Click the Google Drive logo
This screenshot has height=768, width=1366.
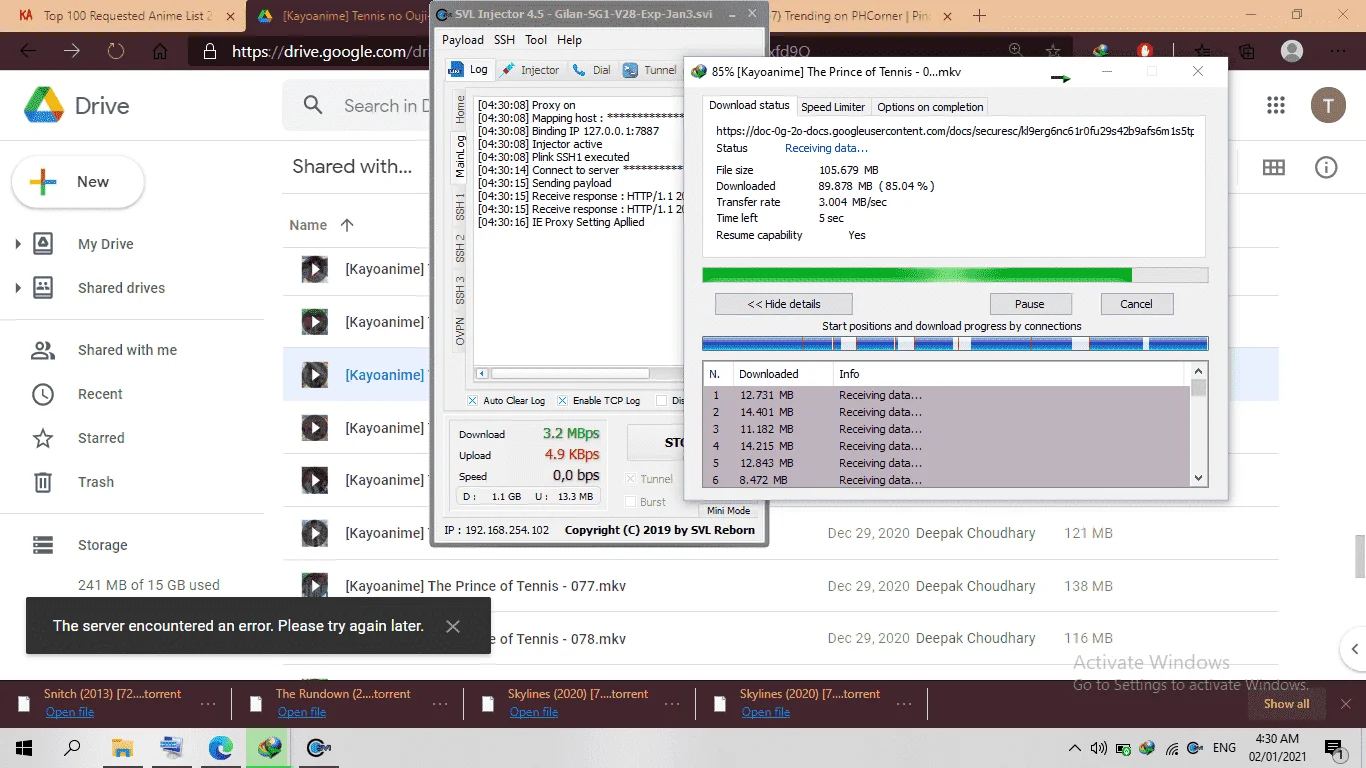[44, 105]
